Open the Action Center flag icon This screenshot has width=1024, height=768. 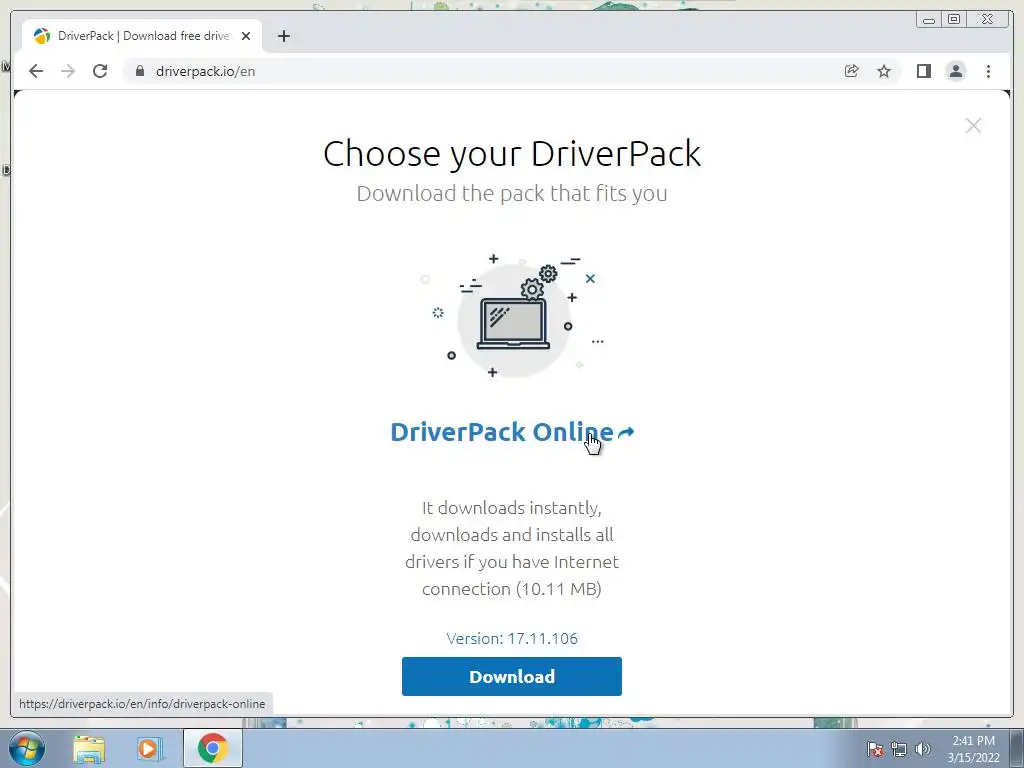(x=875, y=749)
